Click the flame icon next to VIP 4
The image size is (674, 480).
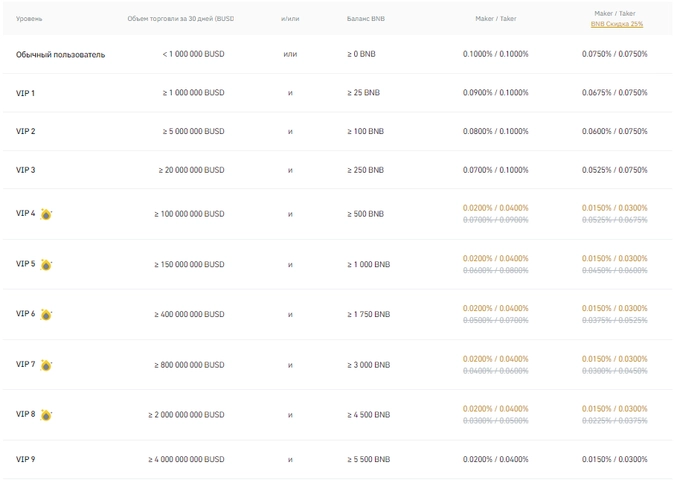coord(46,214)
